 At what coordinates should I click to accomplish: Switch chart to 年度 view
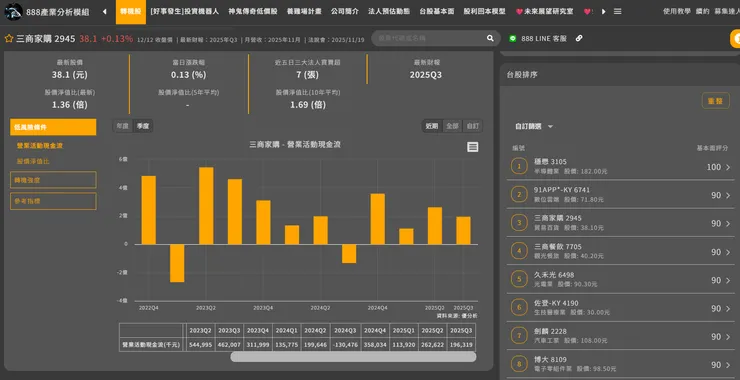point(123,126)
